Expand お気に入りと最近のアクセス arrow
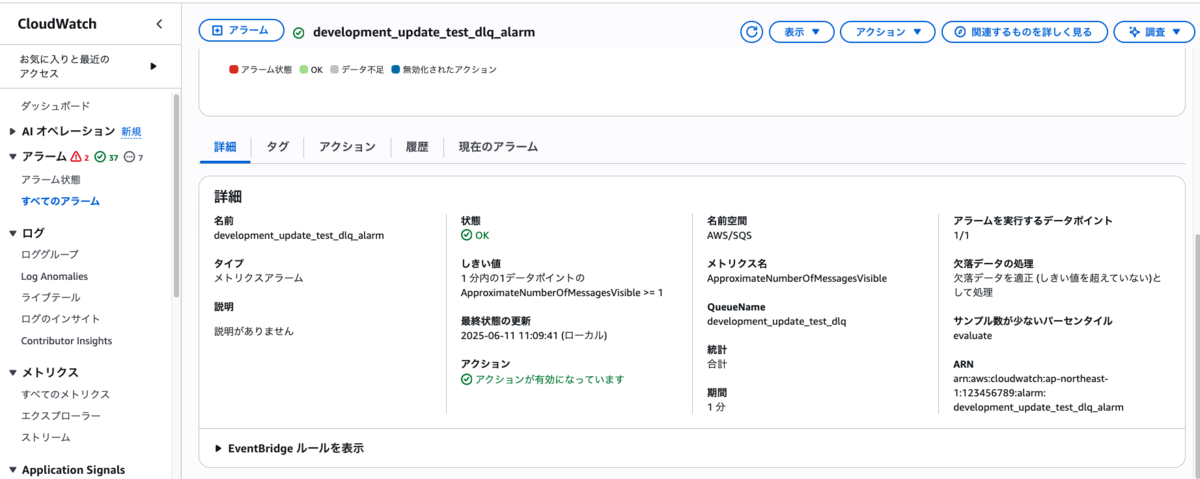 (153, 66)
